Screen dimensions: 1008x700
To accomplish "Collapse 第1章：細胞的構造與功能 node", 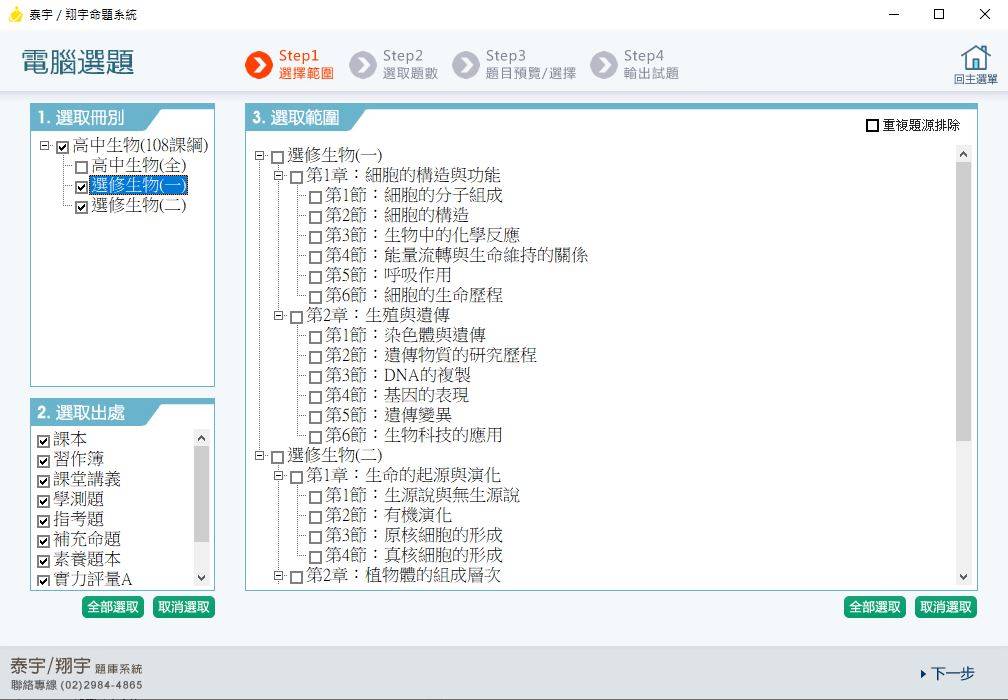I will pos(278,175).
